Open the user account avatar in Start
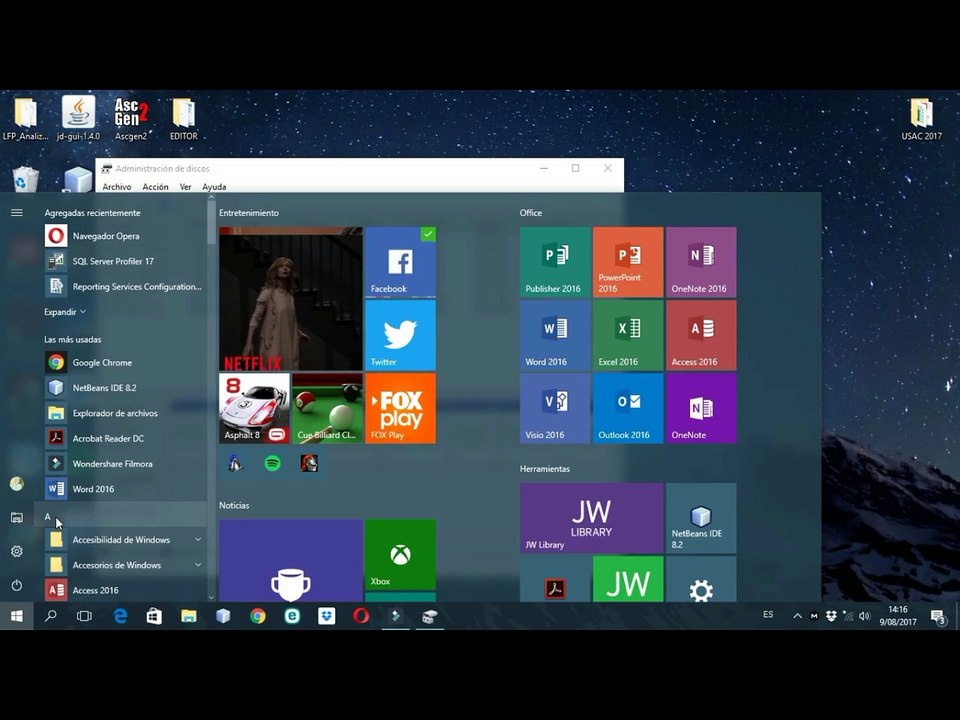The image size is (960, 720). click(17, 484)
